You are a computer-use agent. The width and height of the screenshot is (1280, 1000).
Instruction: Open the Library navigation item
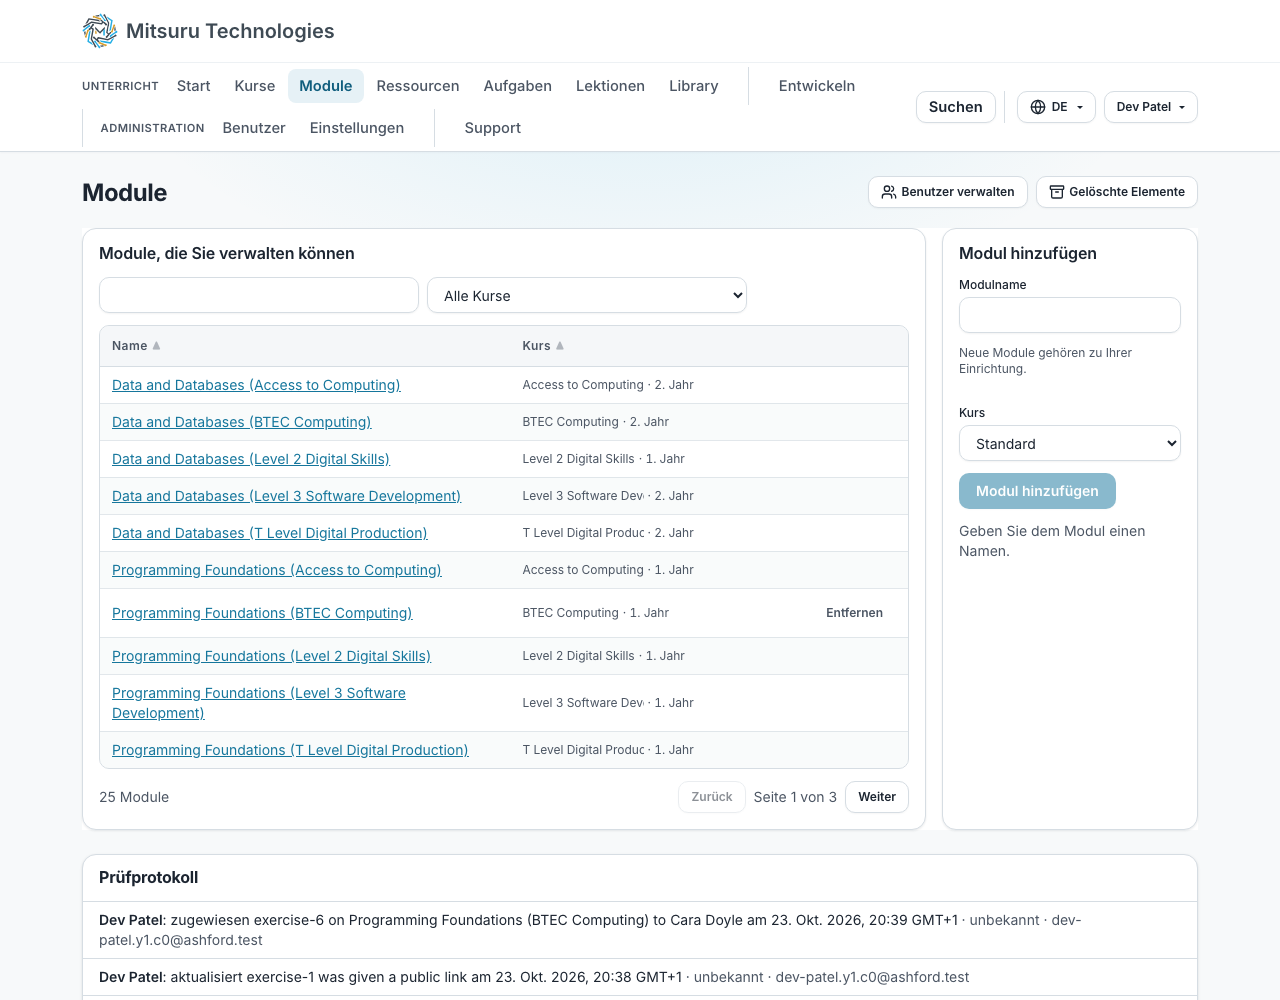[694, 86]
